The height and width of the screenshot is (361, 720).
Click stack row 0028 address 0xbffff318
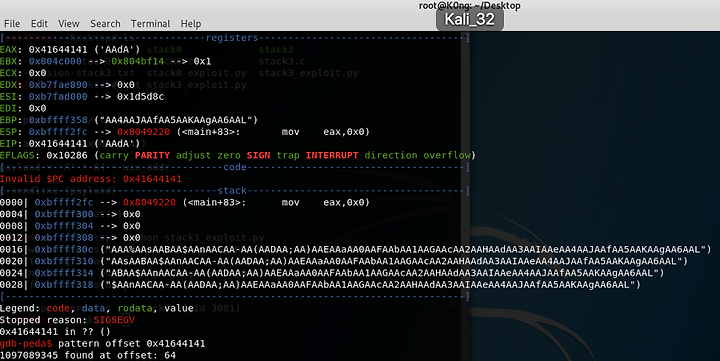pyautogui.click(x=64, y=285)
